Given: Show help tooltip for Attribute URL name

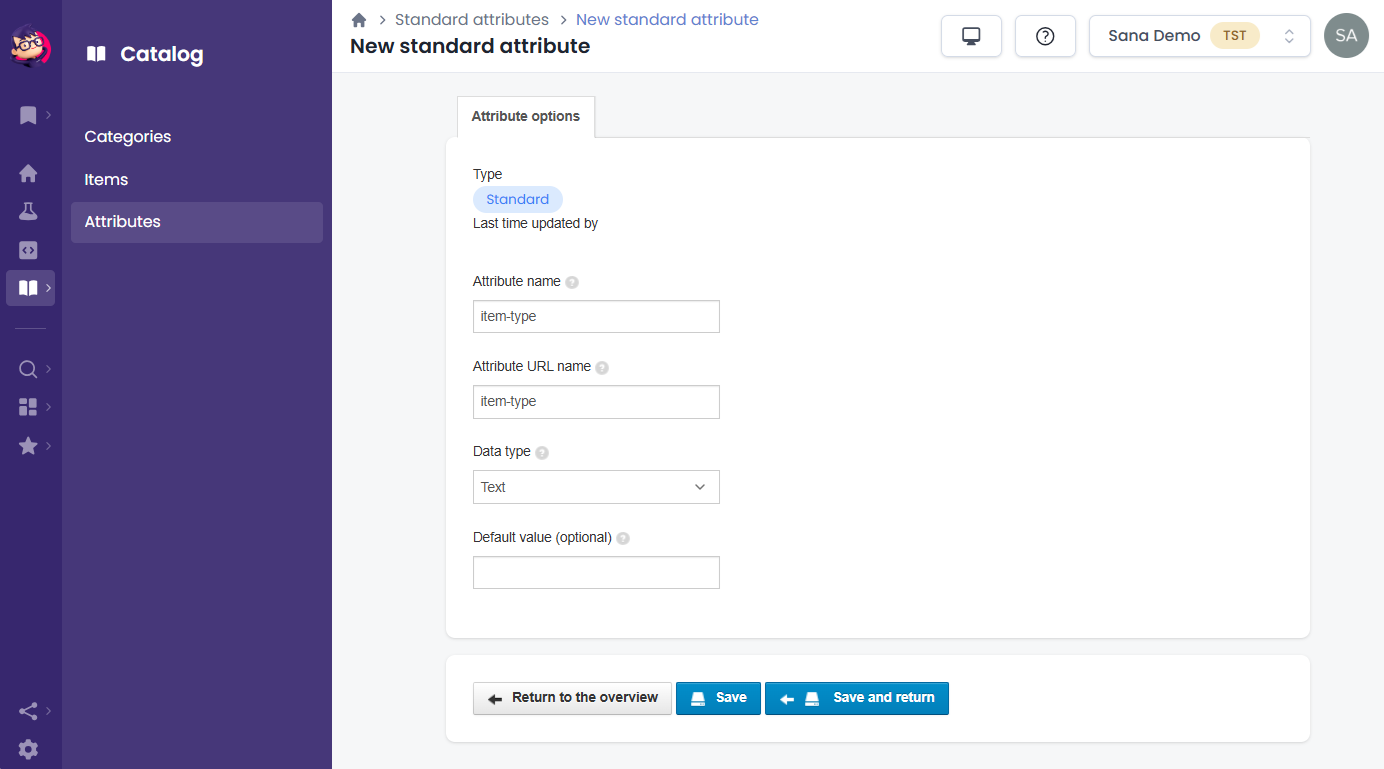Looking at the screenshot, I should (602, 368).
